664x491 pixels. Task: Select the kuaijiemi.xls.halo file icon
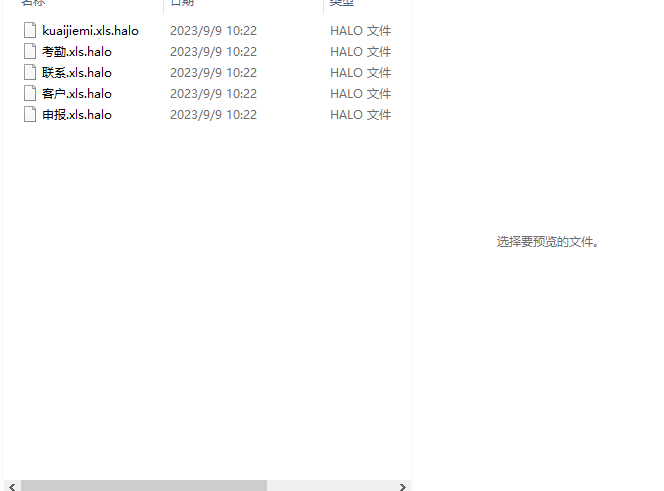(30, 31)
